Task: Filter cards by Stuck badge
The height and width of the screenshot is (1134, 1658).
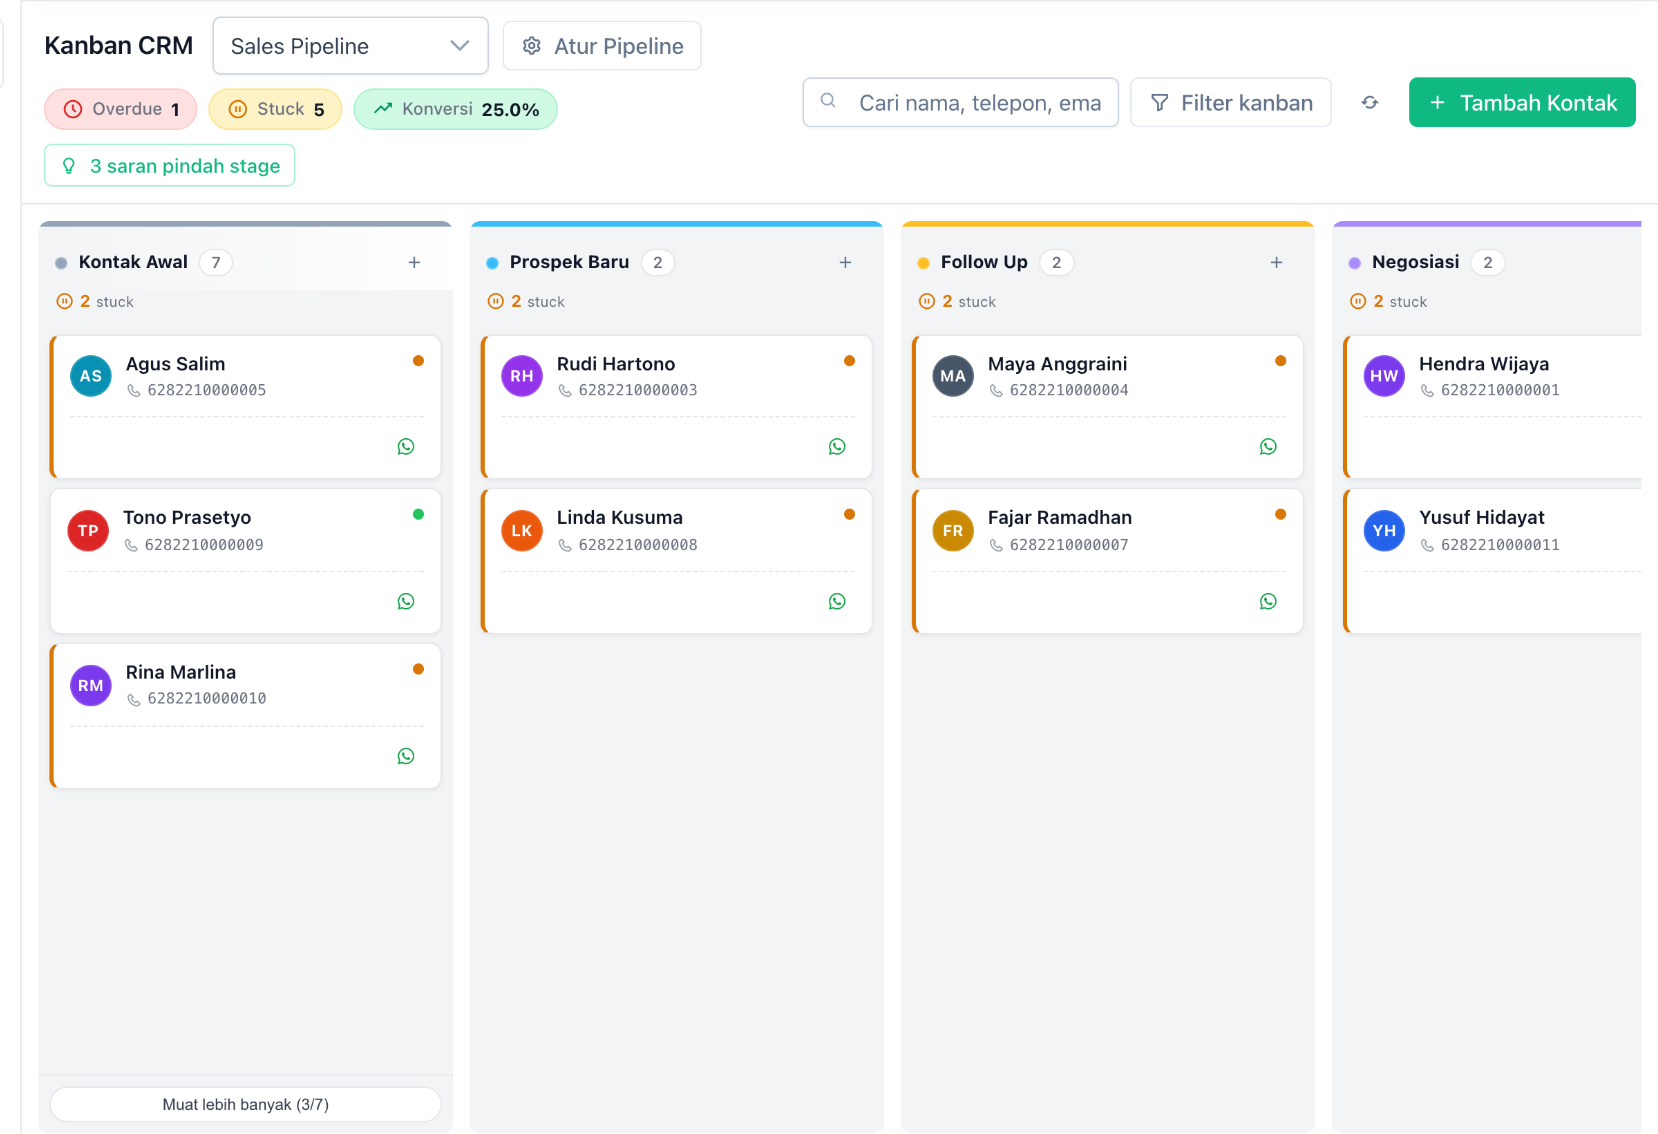Action: 275,109
